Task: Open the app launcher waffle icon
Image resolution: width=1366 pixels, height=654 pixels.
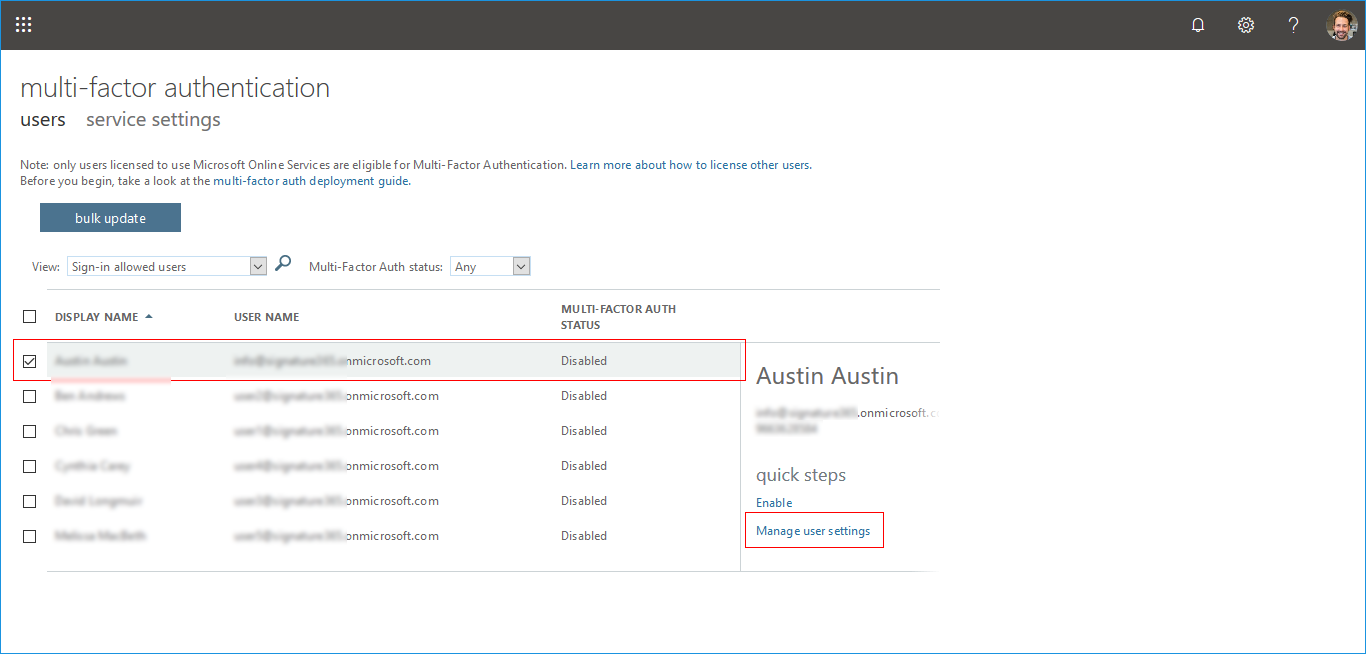Action: click(x=24, y=25)
